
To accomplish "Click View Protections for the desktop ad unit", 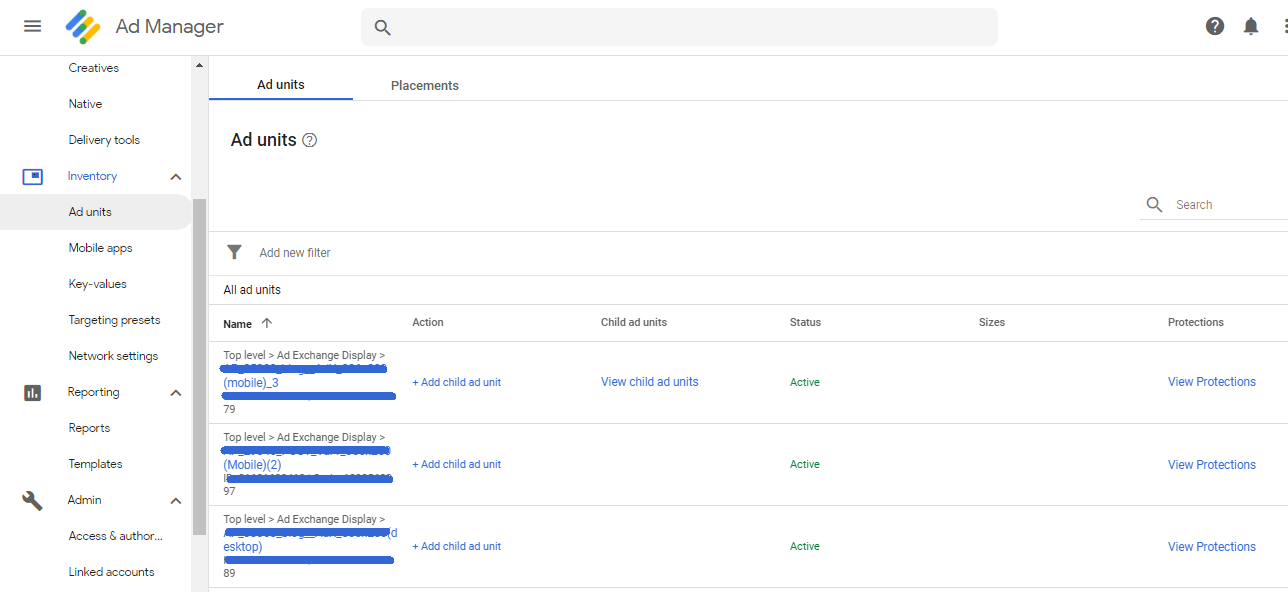I will [x=1211, y=547].
